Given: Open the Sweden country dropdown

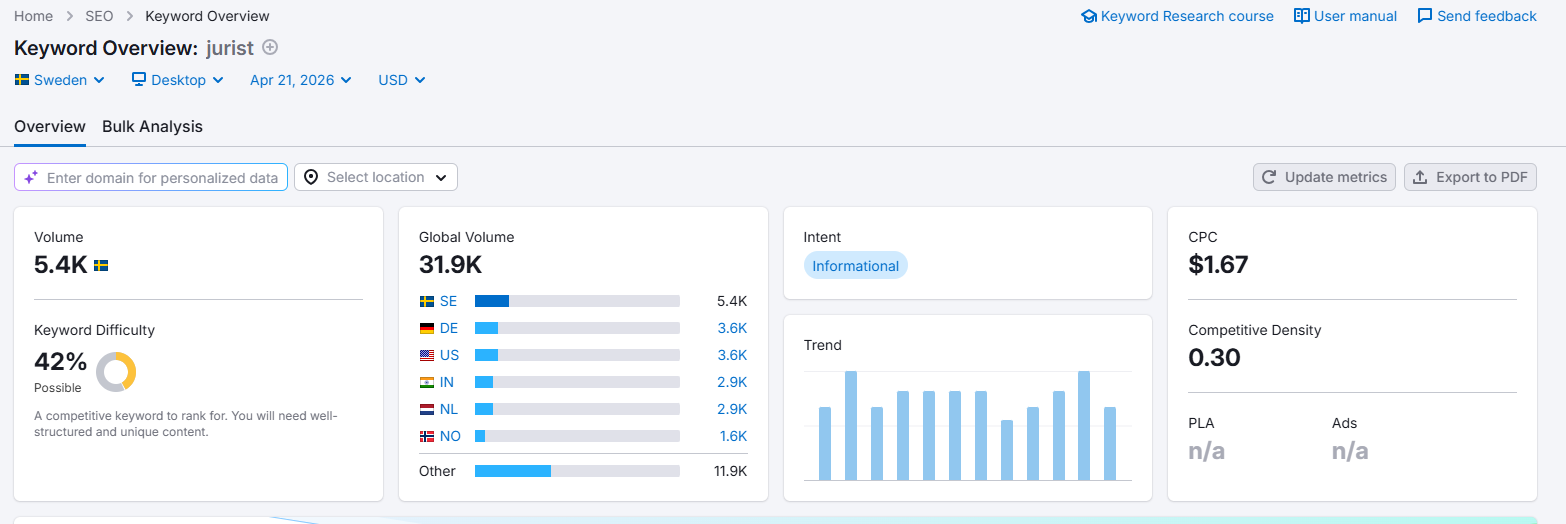Looking at the screenshot, I should tap(60, 80).
